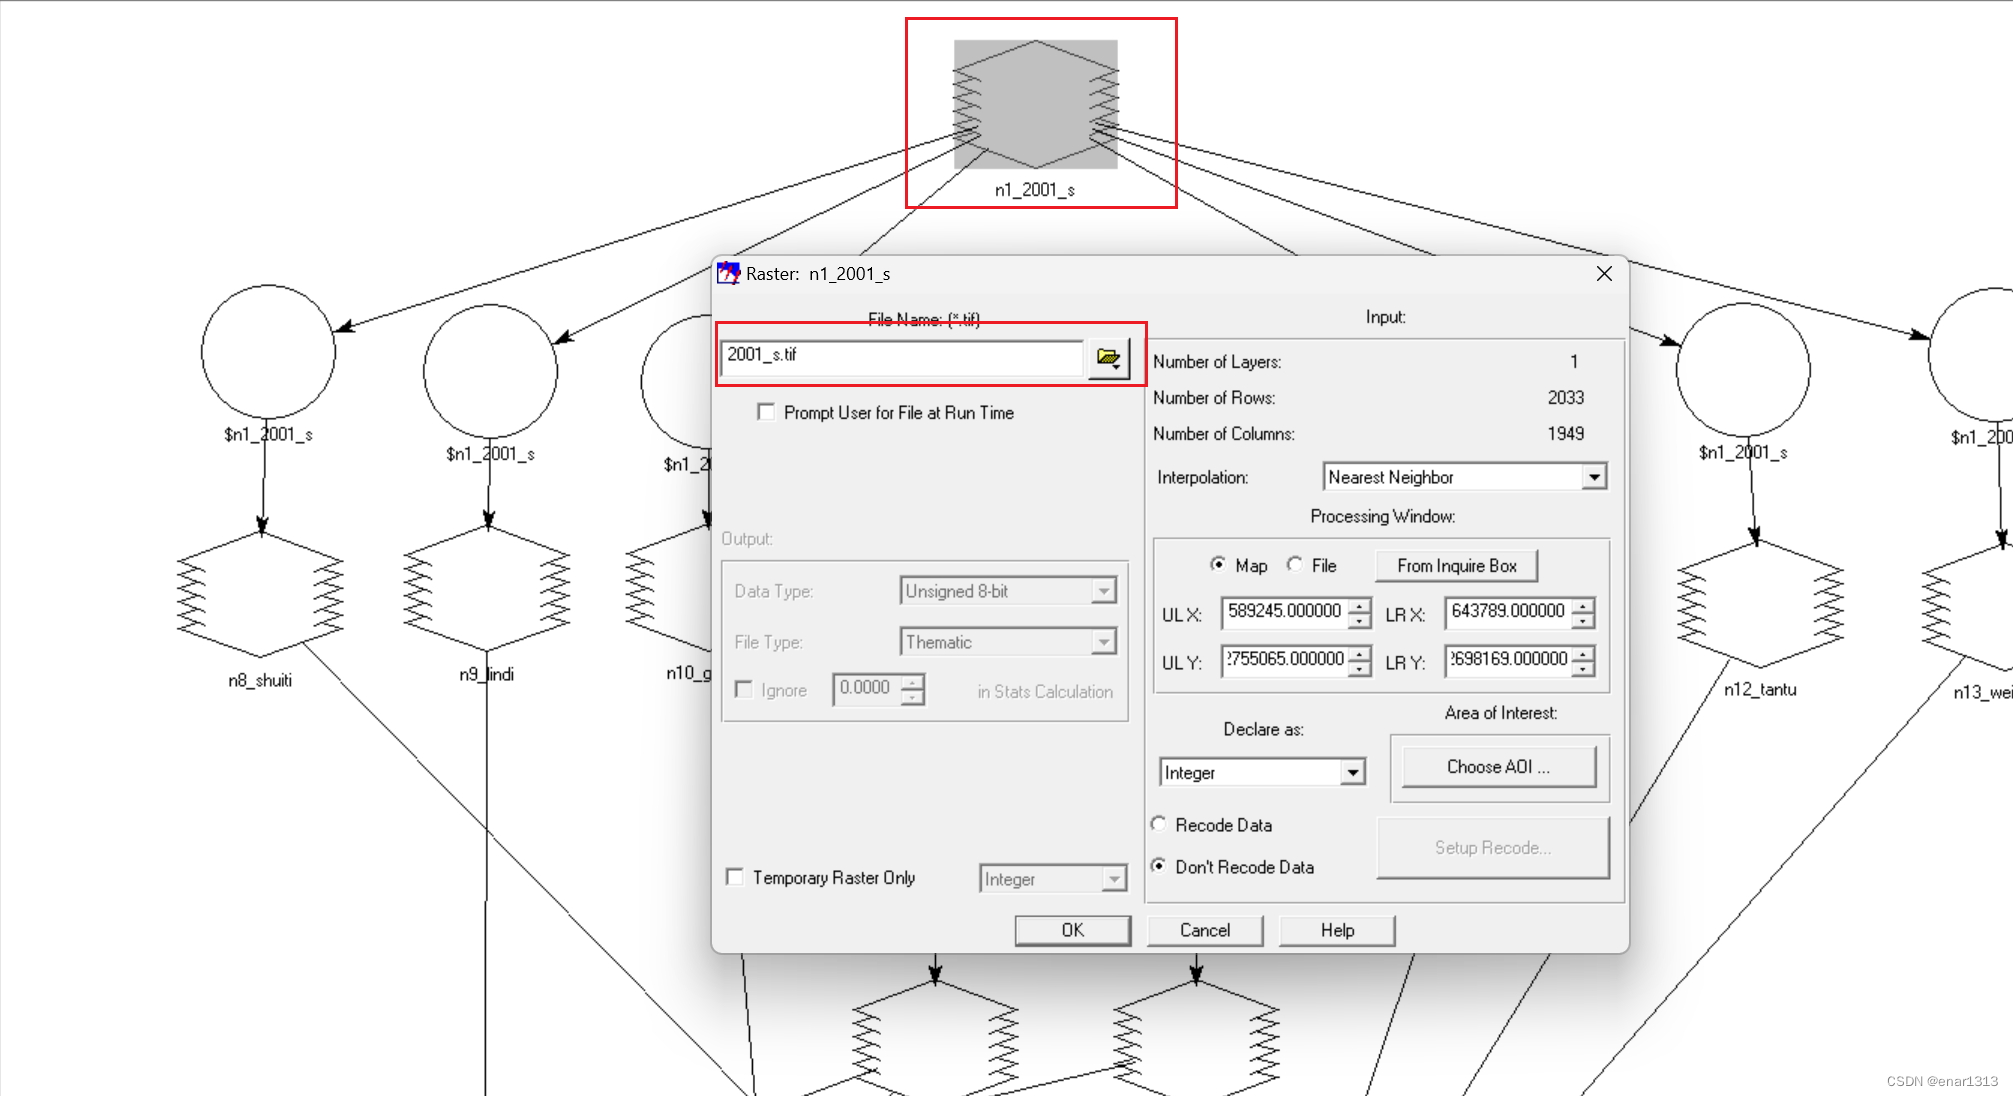This screenshot has height=1096, width=2013.
Task: Open the file browser folder icon
Action: pos(1110,358)
